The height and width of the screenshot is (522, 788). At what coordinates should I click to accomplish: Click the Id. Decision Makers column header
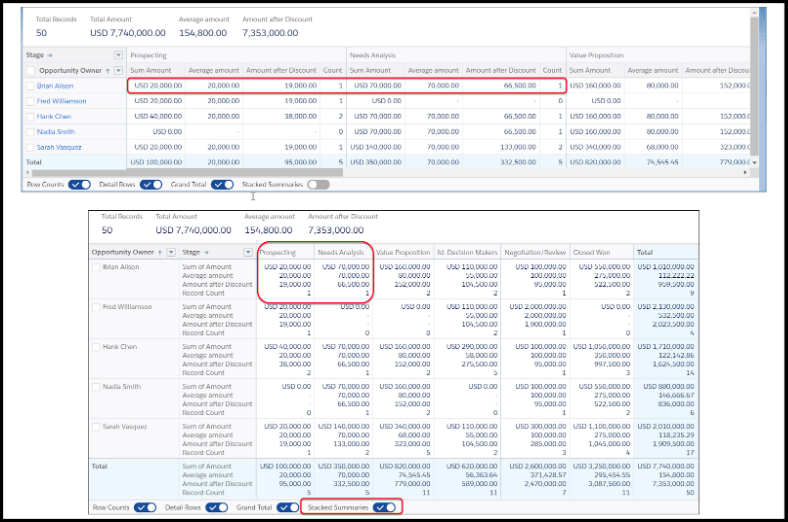pyautogui.click(x=467, y=253)
